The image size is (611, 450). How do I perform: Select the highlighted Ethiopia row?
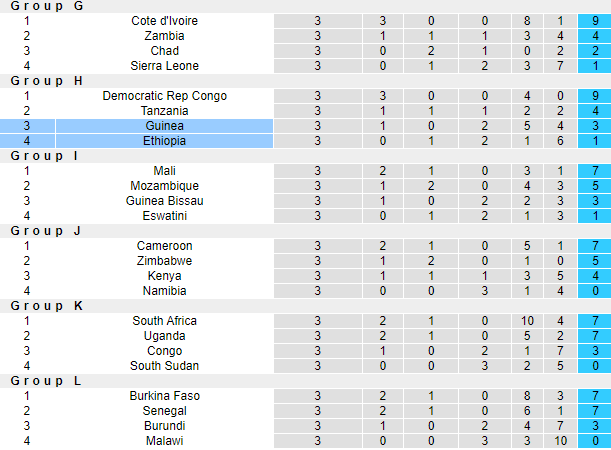pyautogui.click(x=164, y=141)
